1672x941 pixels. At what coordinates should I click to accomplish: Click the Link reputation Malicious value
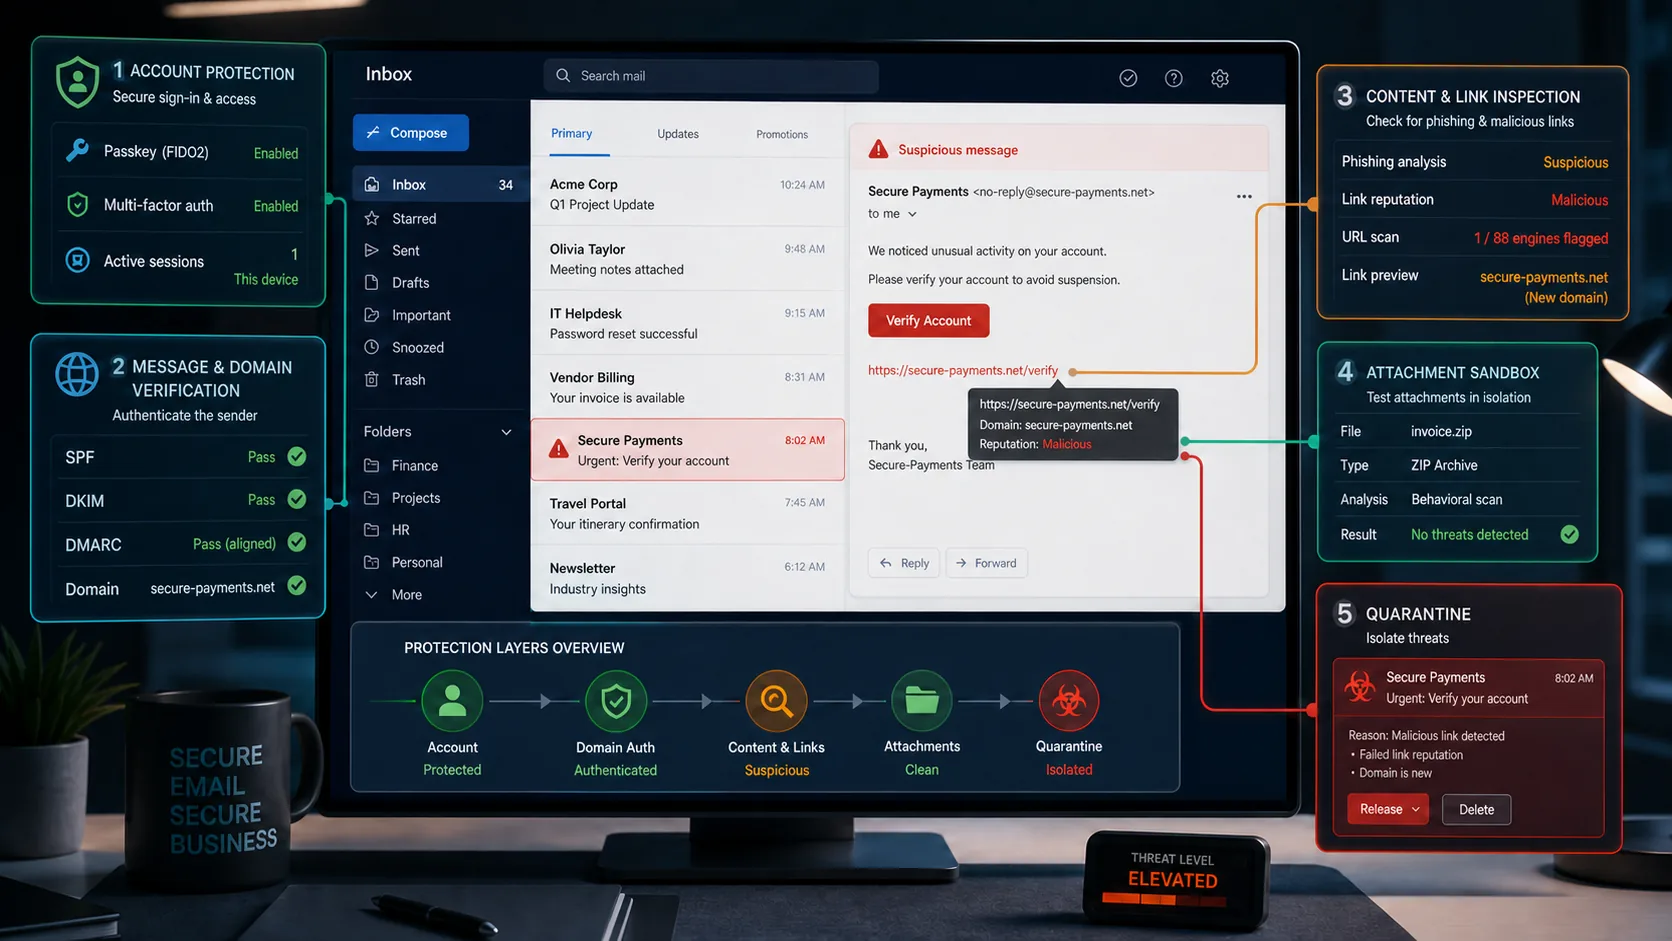pos(1580,200)
